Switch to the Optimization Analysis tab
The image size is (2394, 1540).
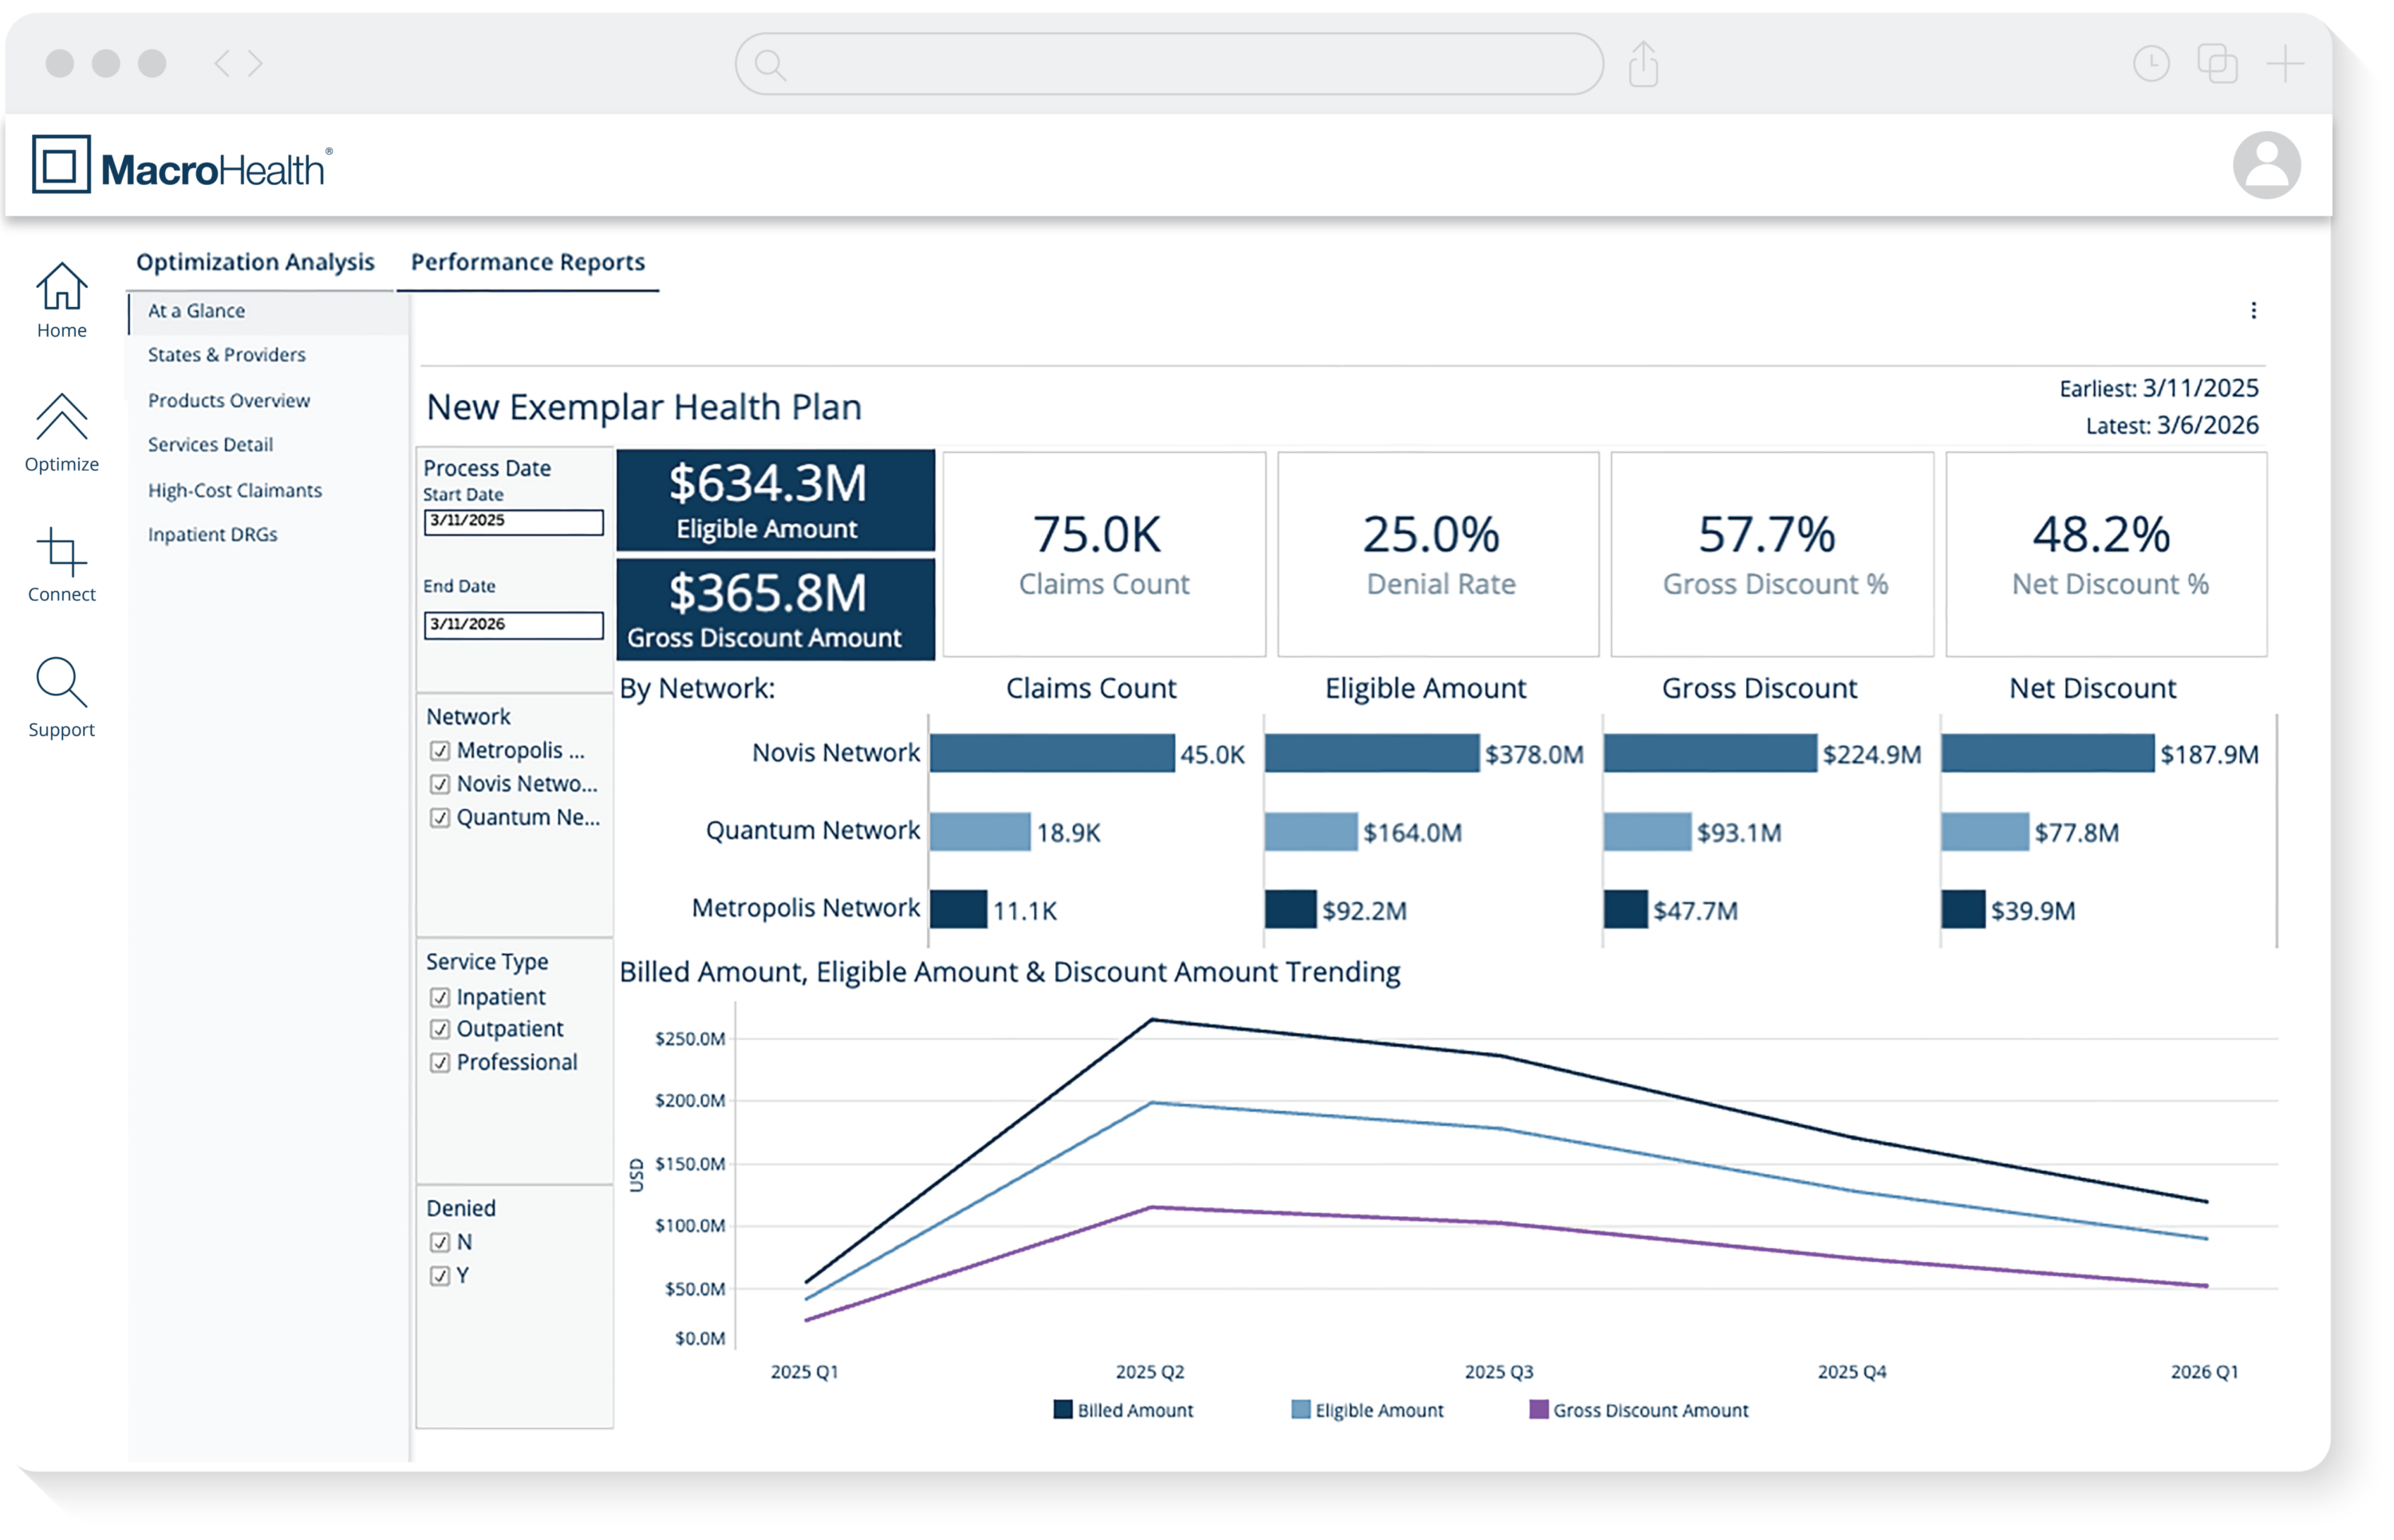point(255,262)
